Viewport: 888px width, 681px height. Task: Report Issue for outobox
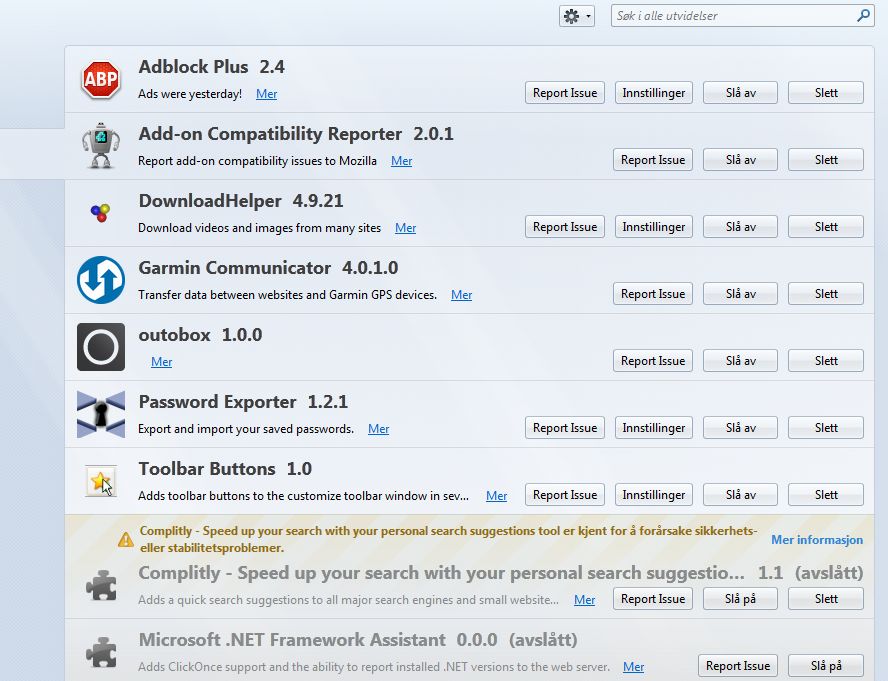click(652, 360)
